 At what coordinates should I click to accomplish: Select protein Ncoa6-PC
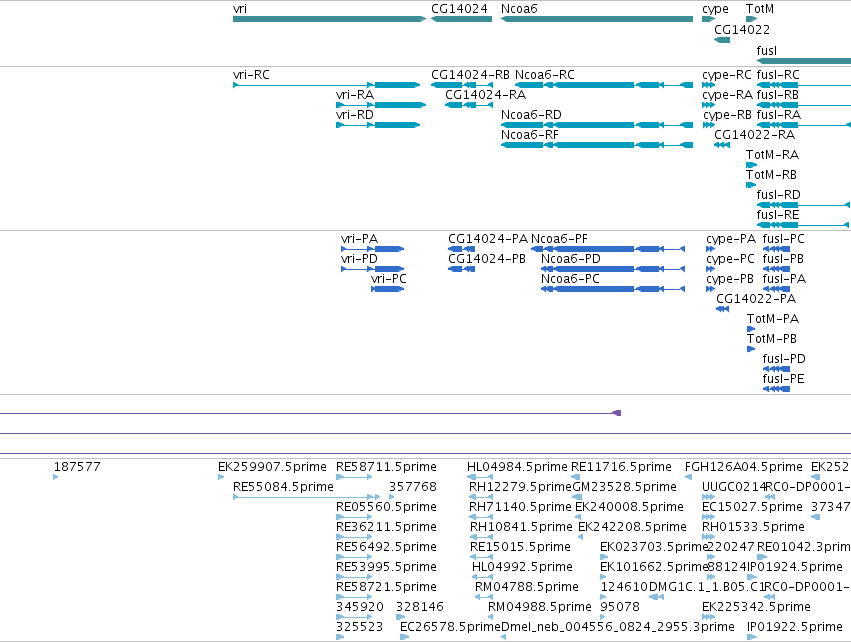pyautogui.click(x=613, y=289)
